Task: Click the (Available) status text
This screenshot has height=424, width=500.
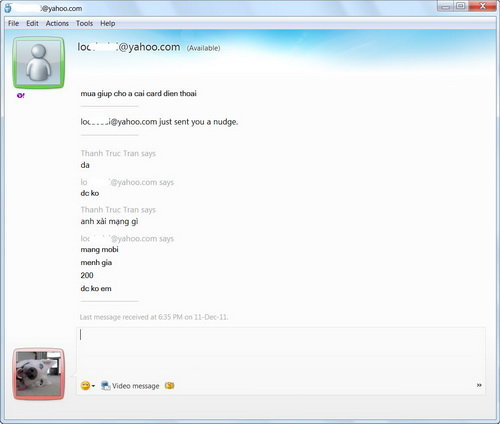Action: (203, 48)
